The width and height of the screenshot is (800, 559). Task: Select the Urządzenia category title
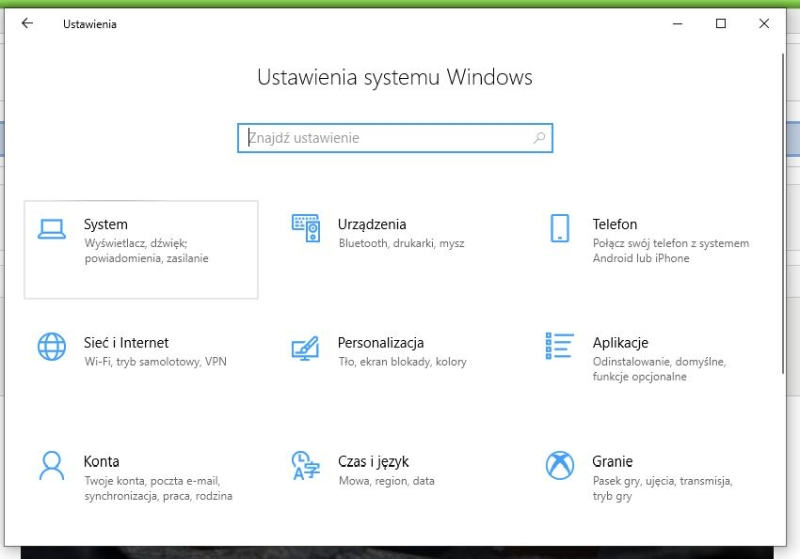(x=372, y=224)
